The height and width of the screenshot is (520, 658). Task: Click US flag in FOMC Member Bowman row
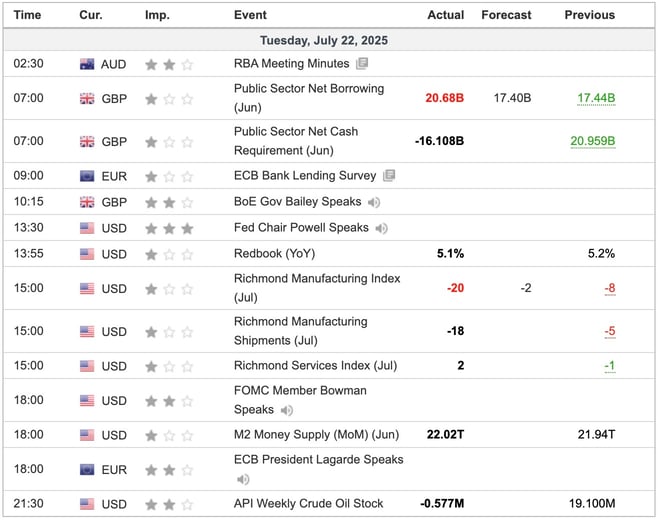click(87, 401)
